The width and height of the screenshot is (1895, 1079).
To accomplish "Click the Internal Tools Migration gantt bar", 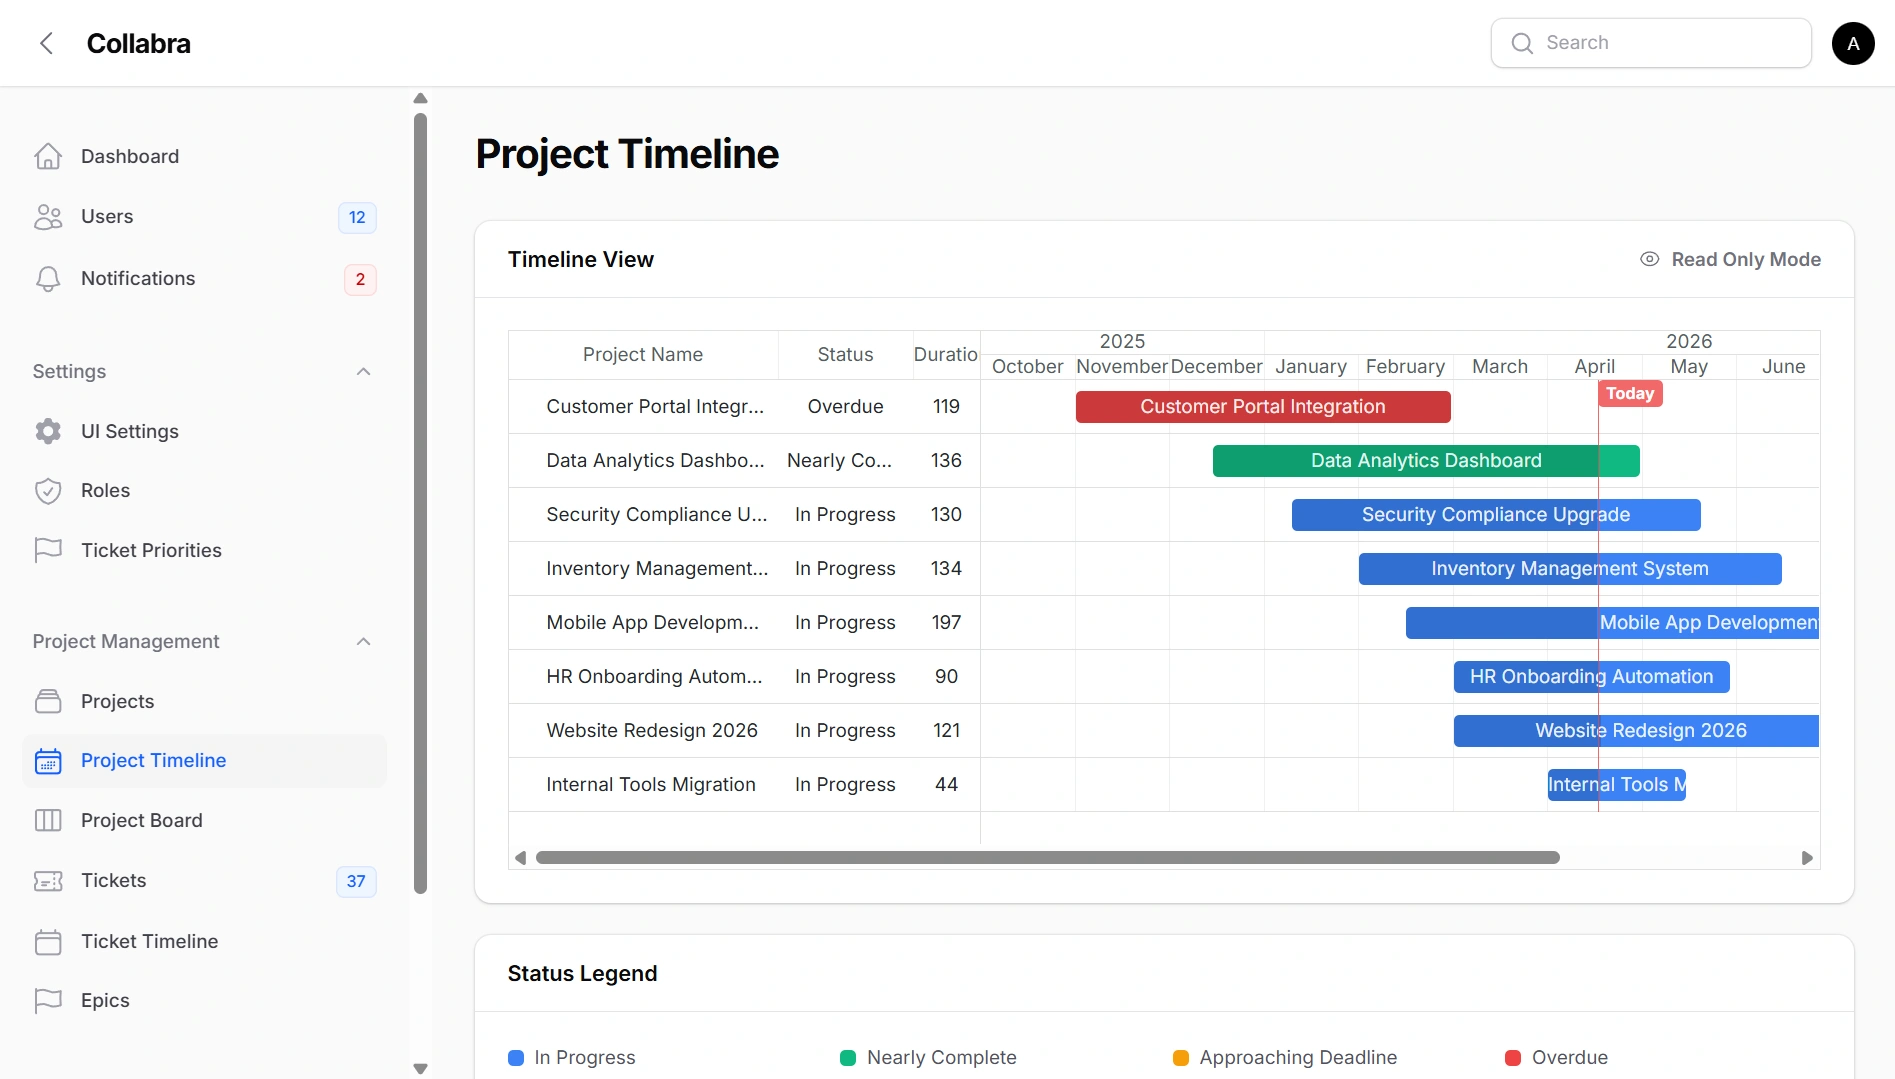I will [x=1616, y=785].
